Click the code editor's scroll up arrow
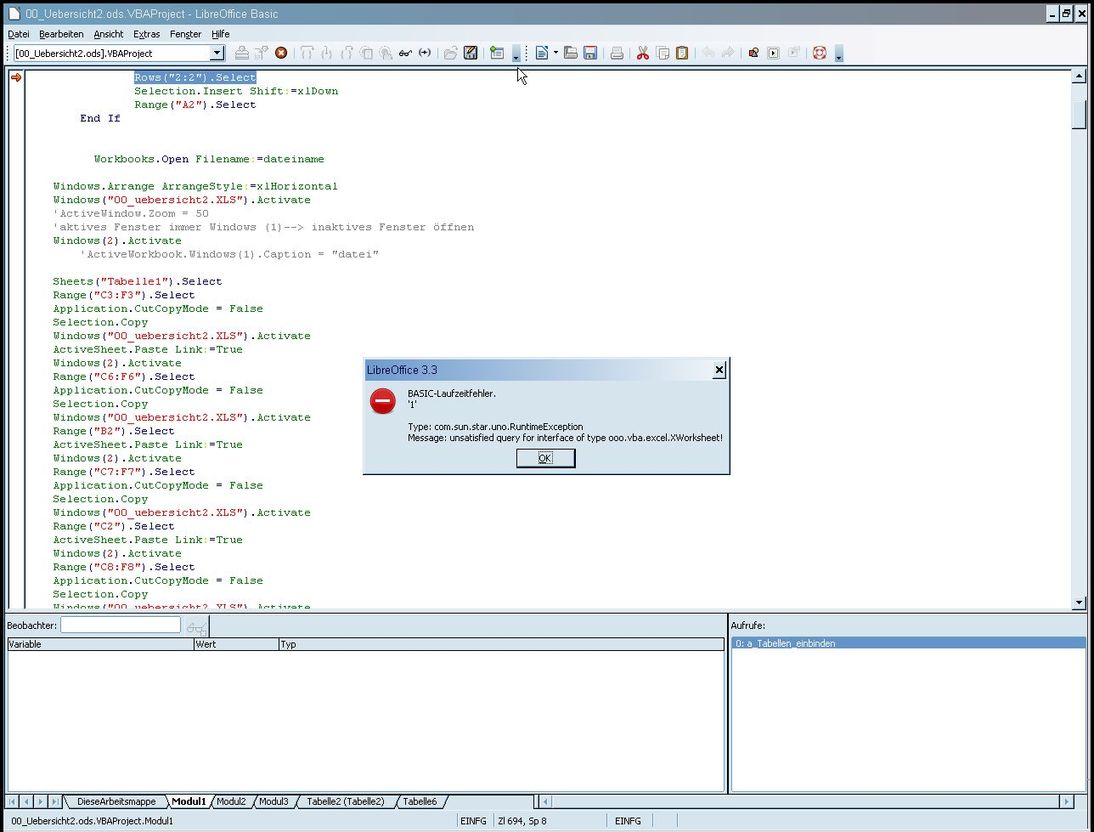The image size is (1094, 832). click(x=1079, y=76)
